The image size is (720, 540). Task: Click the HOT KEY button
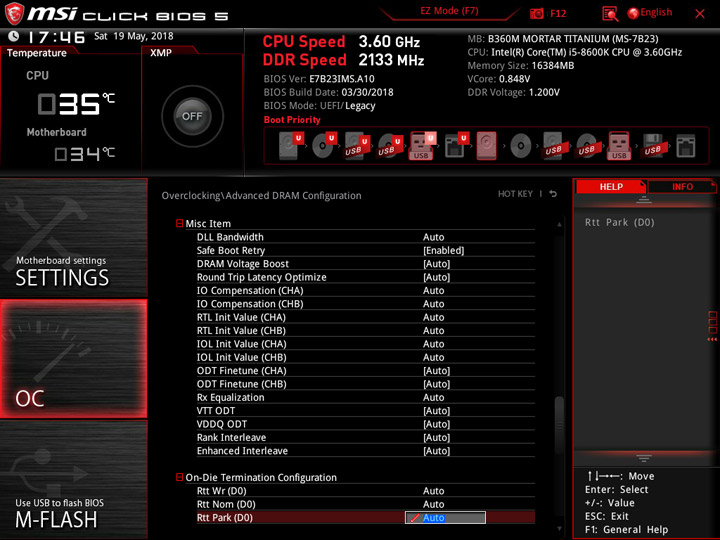pos(515,194)
